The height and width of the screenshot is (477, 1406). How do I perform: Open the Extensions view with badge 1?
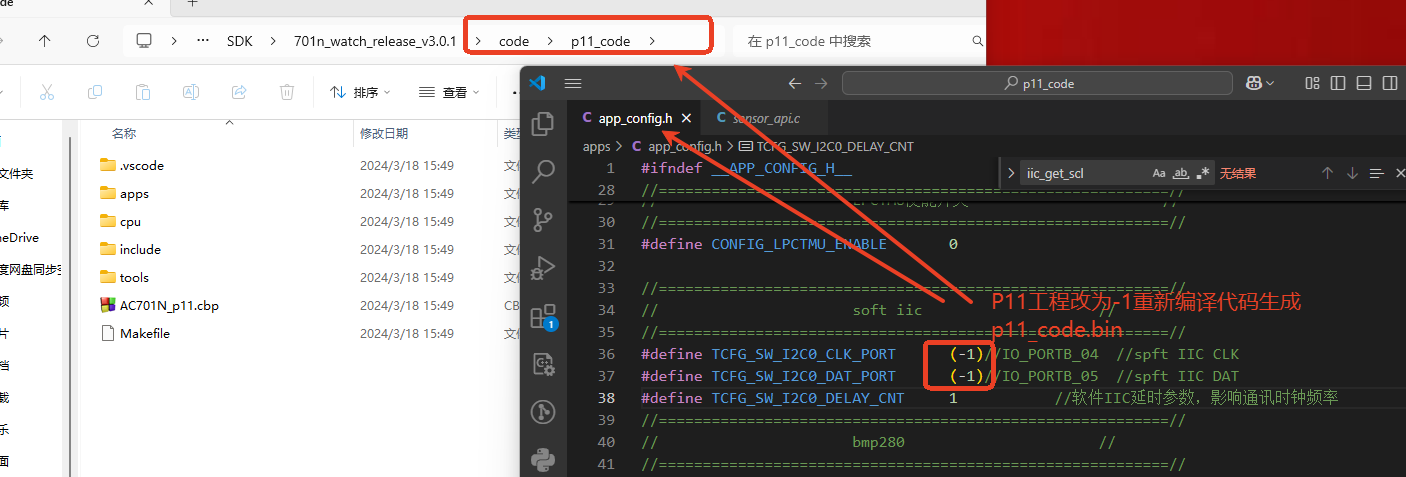543,316
